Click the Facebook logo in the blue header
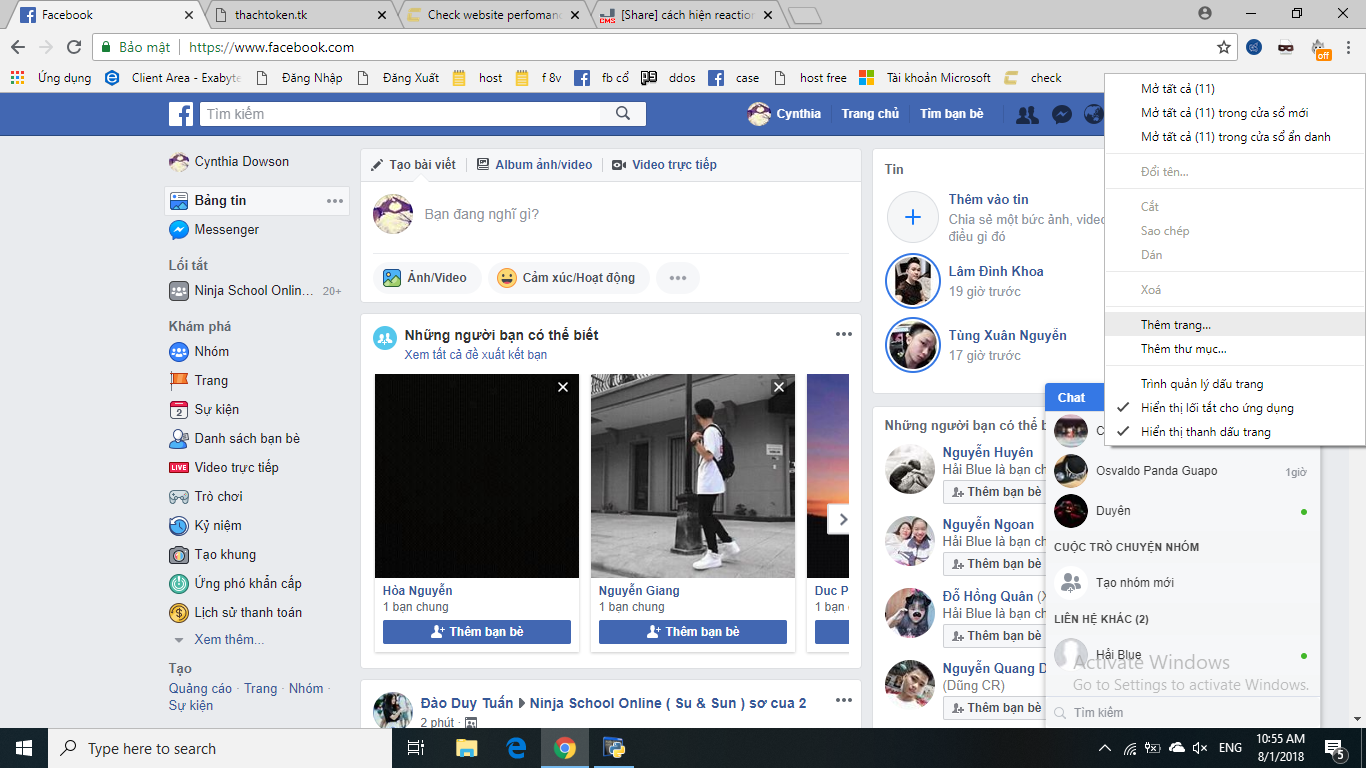 pyautogui.click(x=181, y=114)
